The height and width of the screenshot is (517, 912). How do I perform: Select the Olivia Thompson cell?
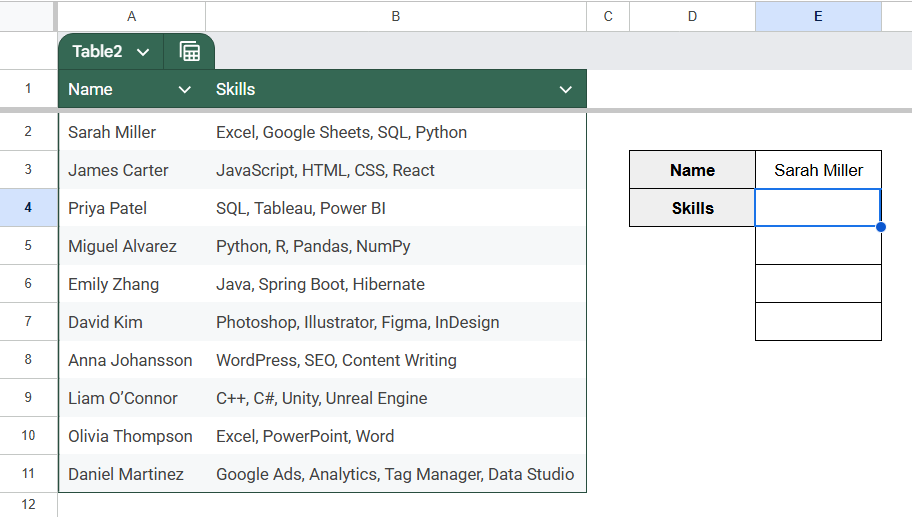tap(131, 436)
